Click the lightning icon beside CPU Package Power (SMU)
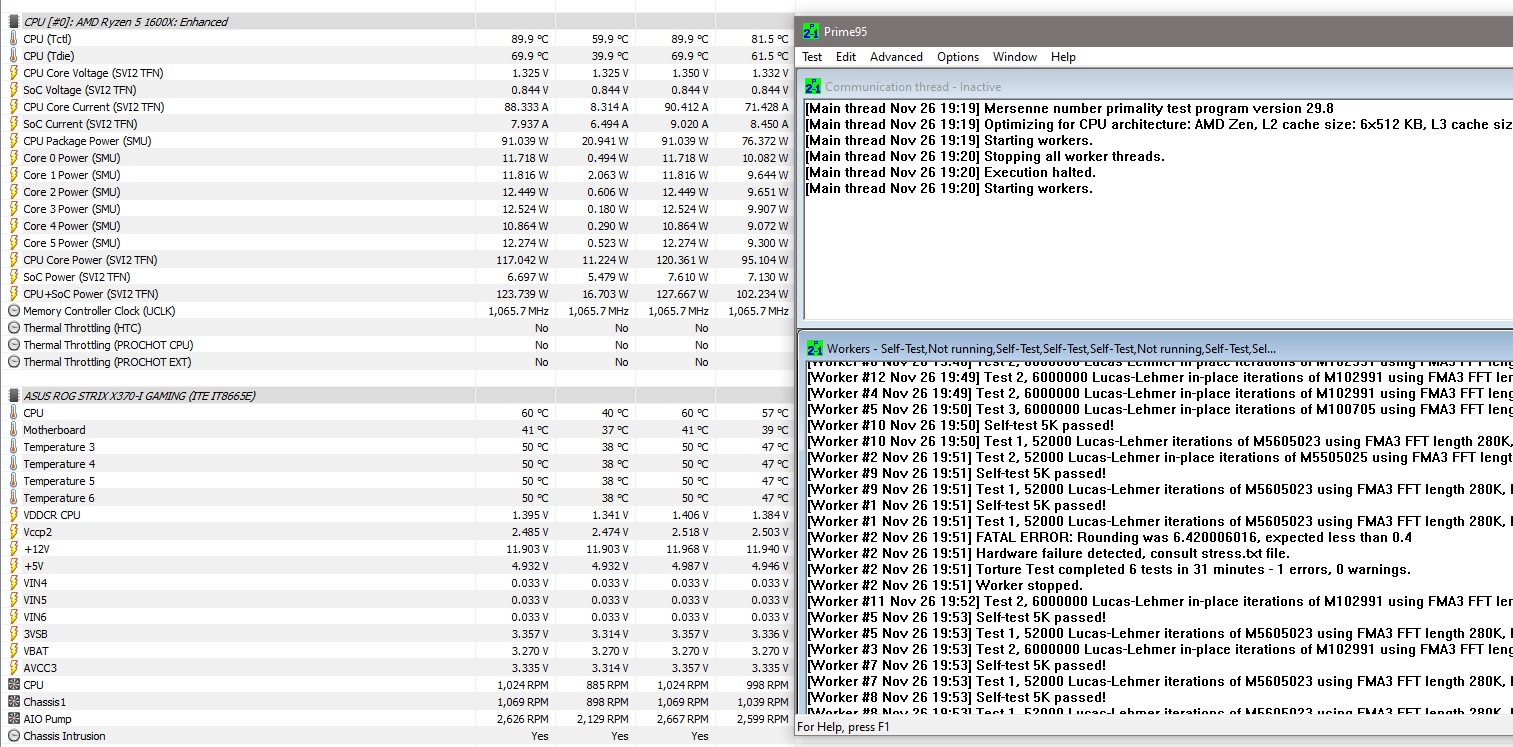This screenshot has height=747, width=1513. (13, 140)
